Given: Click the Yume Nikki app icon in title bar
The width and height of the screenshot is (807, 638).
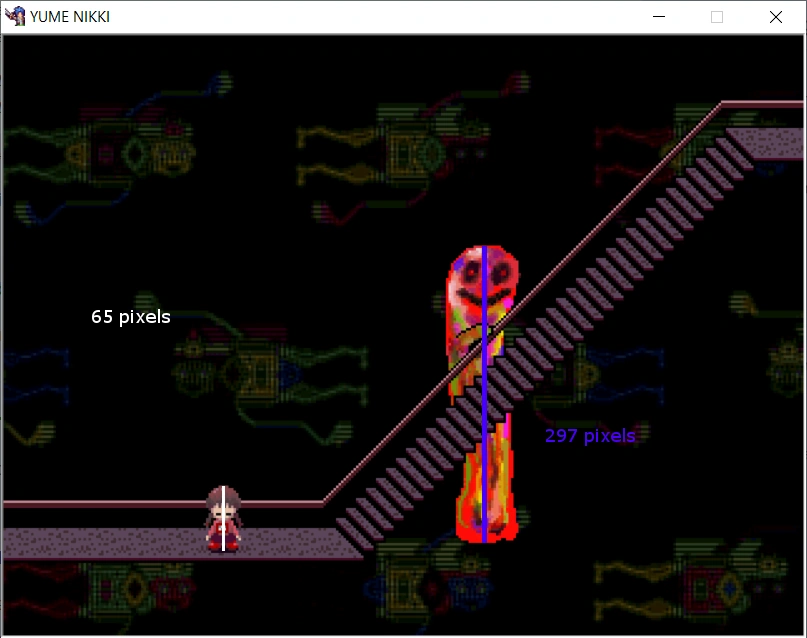Looking at the screenshot, I should tap(15, 16).
